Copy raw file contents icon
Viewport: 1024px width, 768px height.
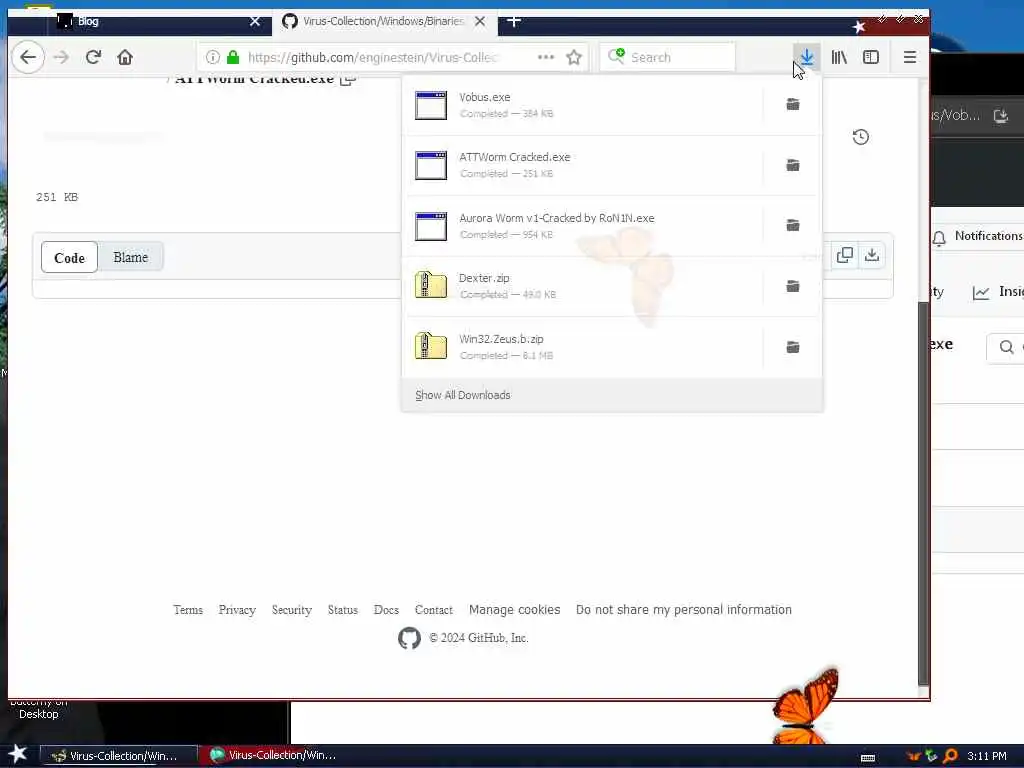pos(844,255)
